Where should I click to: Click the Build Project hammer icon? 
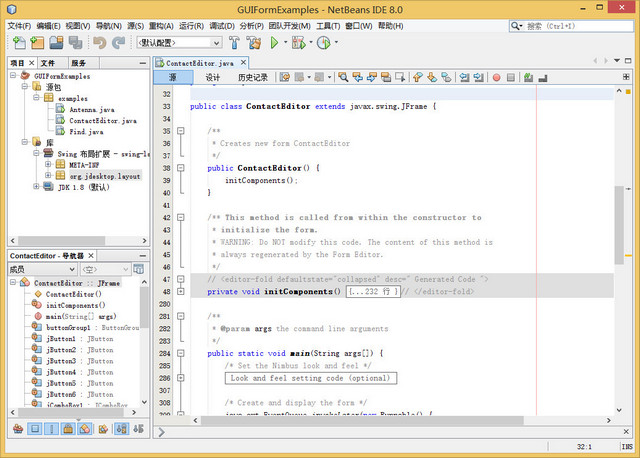click(234, 42)
